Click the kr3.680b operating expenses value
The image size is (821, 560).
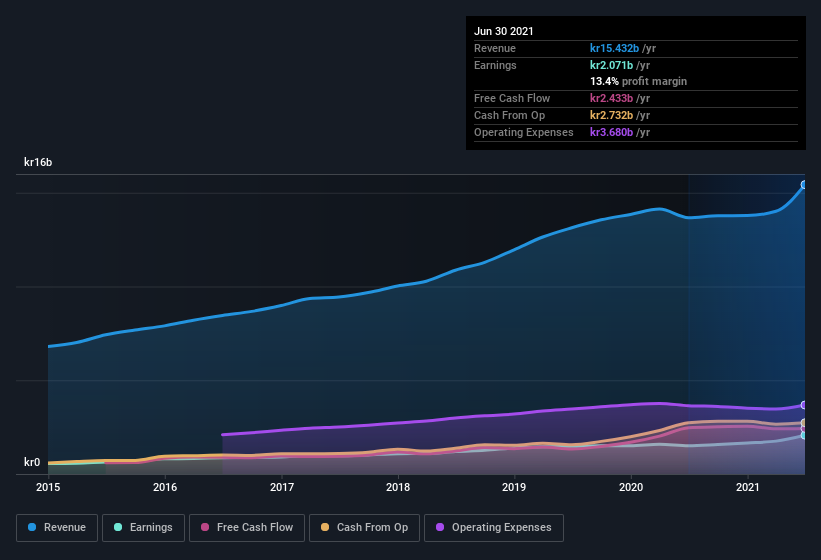[612, 132]
